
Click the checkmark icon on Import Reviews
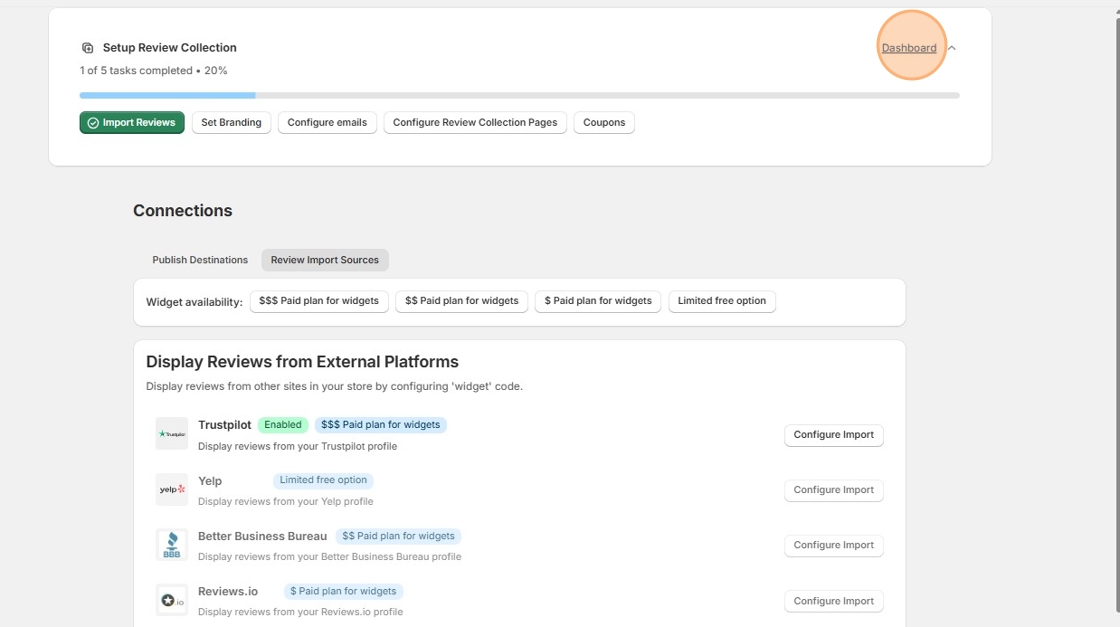(93, 122)
